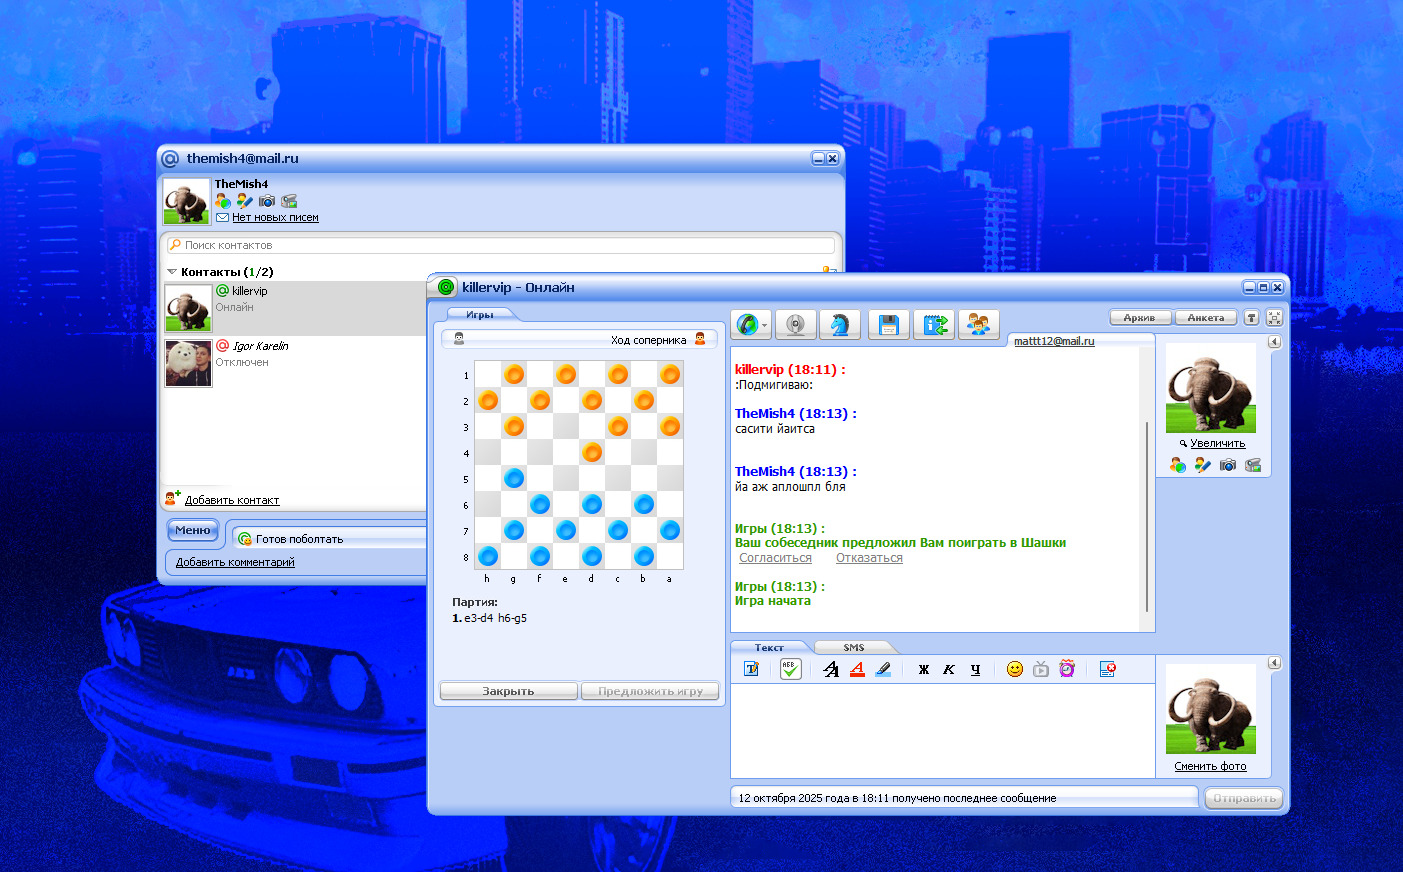
Task: Click the floppy disk send file icon
Action: (x=888, y=325)
